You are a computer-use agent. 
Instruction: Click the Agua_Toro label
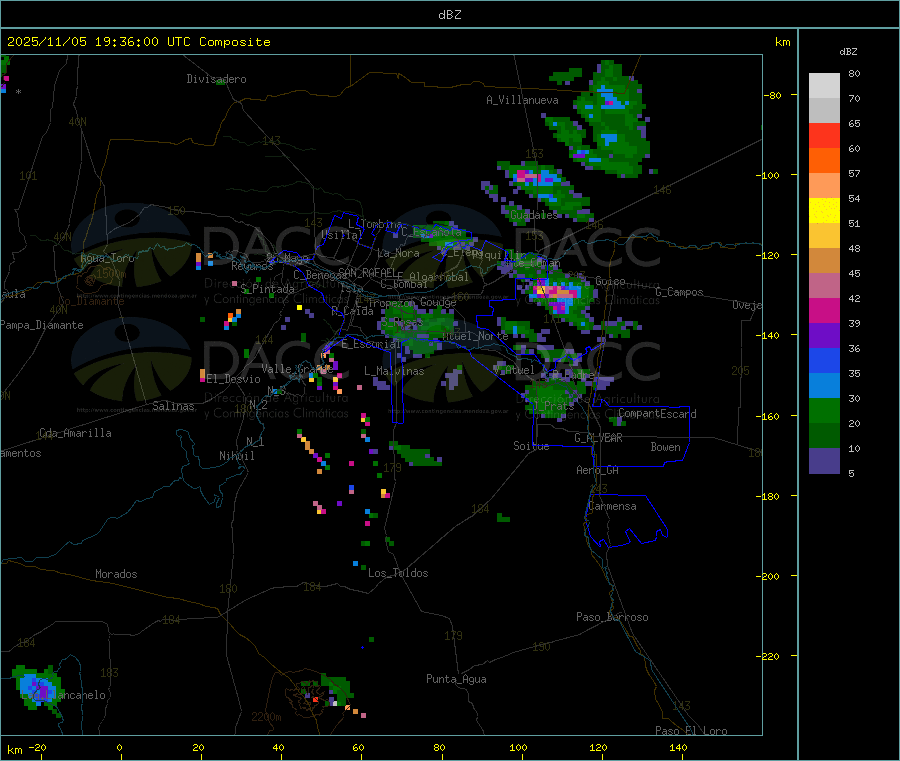coord(107,258)
